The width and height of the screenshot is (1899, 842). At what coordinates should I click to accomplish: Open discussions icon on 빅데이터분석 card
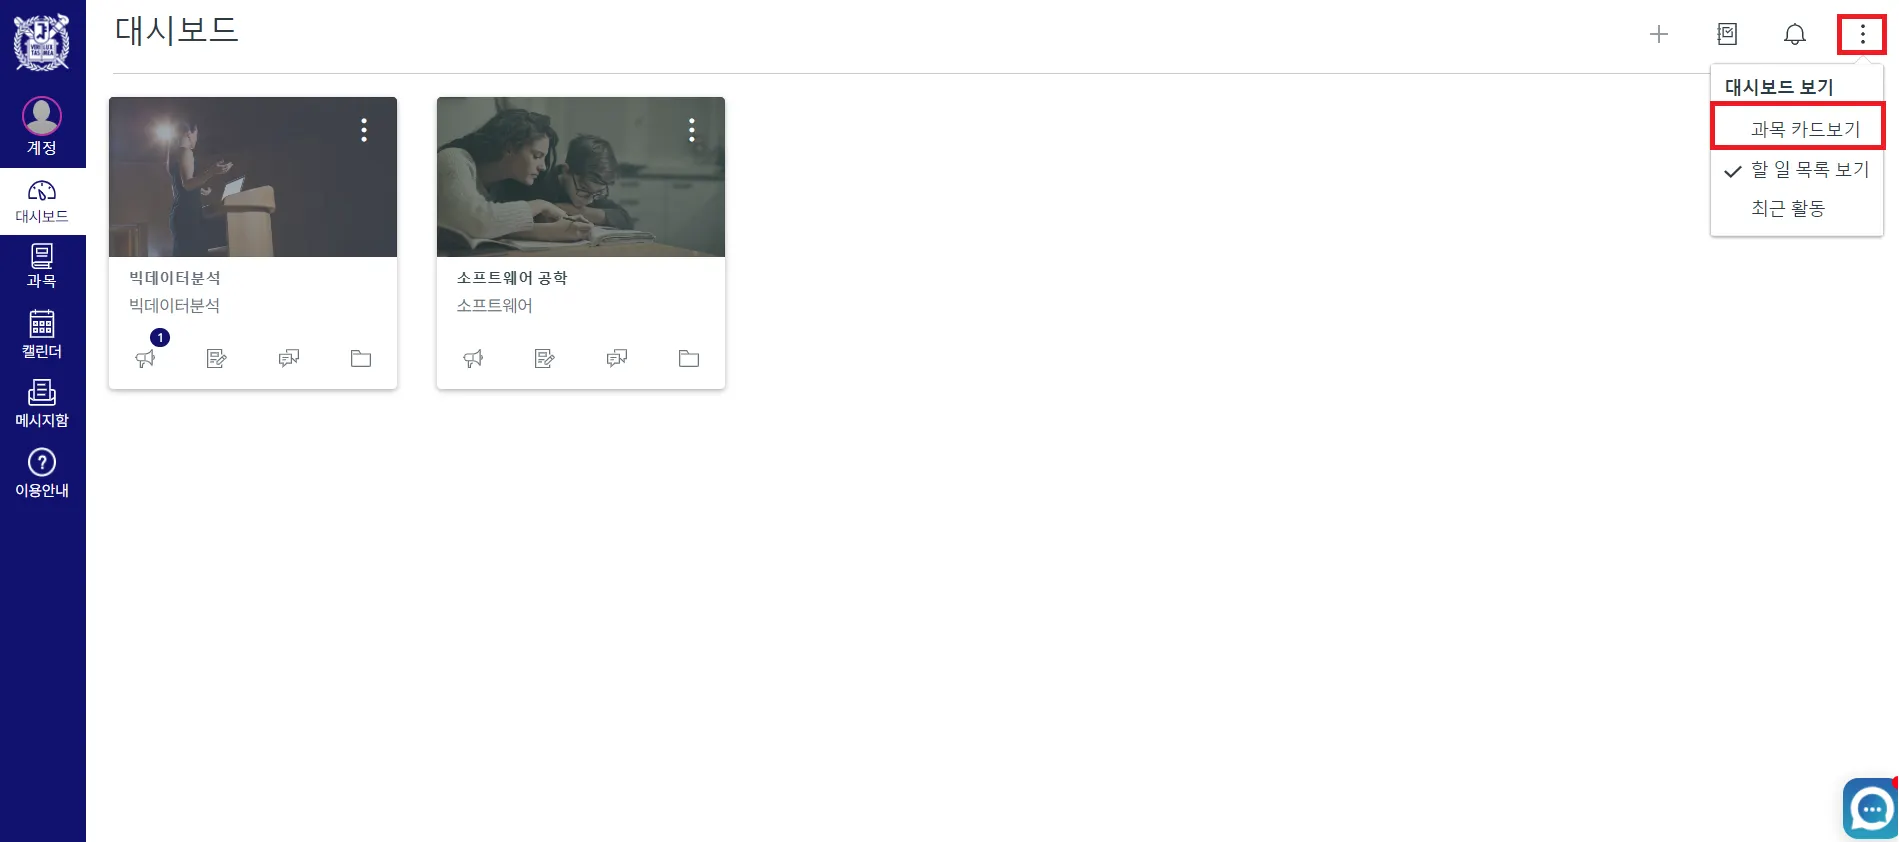coord(289,358)
